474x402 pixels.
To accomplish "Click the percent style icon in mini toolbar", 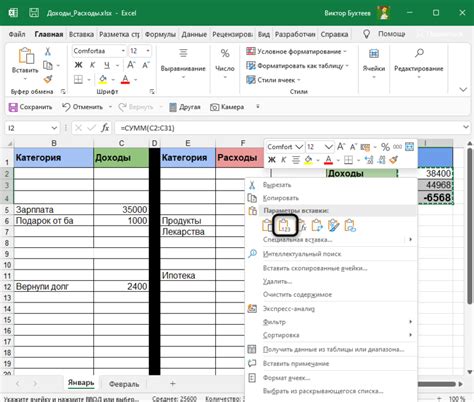I will click(x=385, y=147).
